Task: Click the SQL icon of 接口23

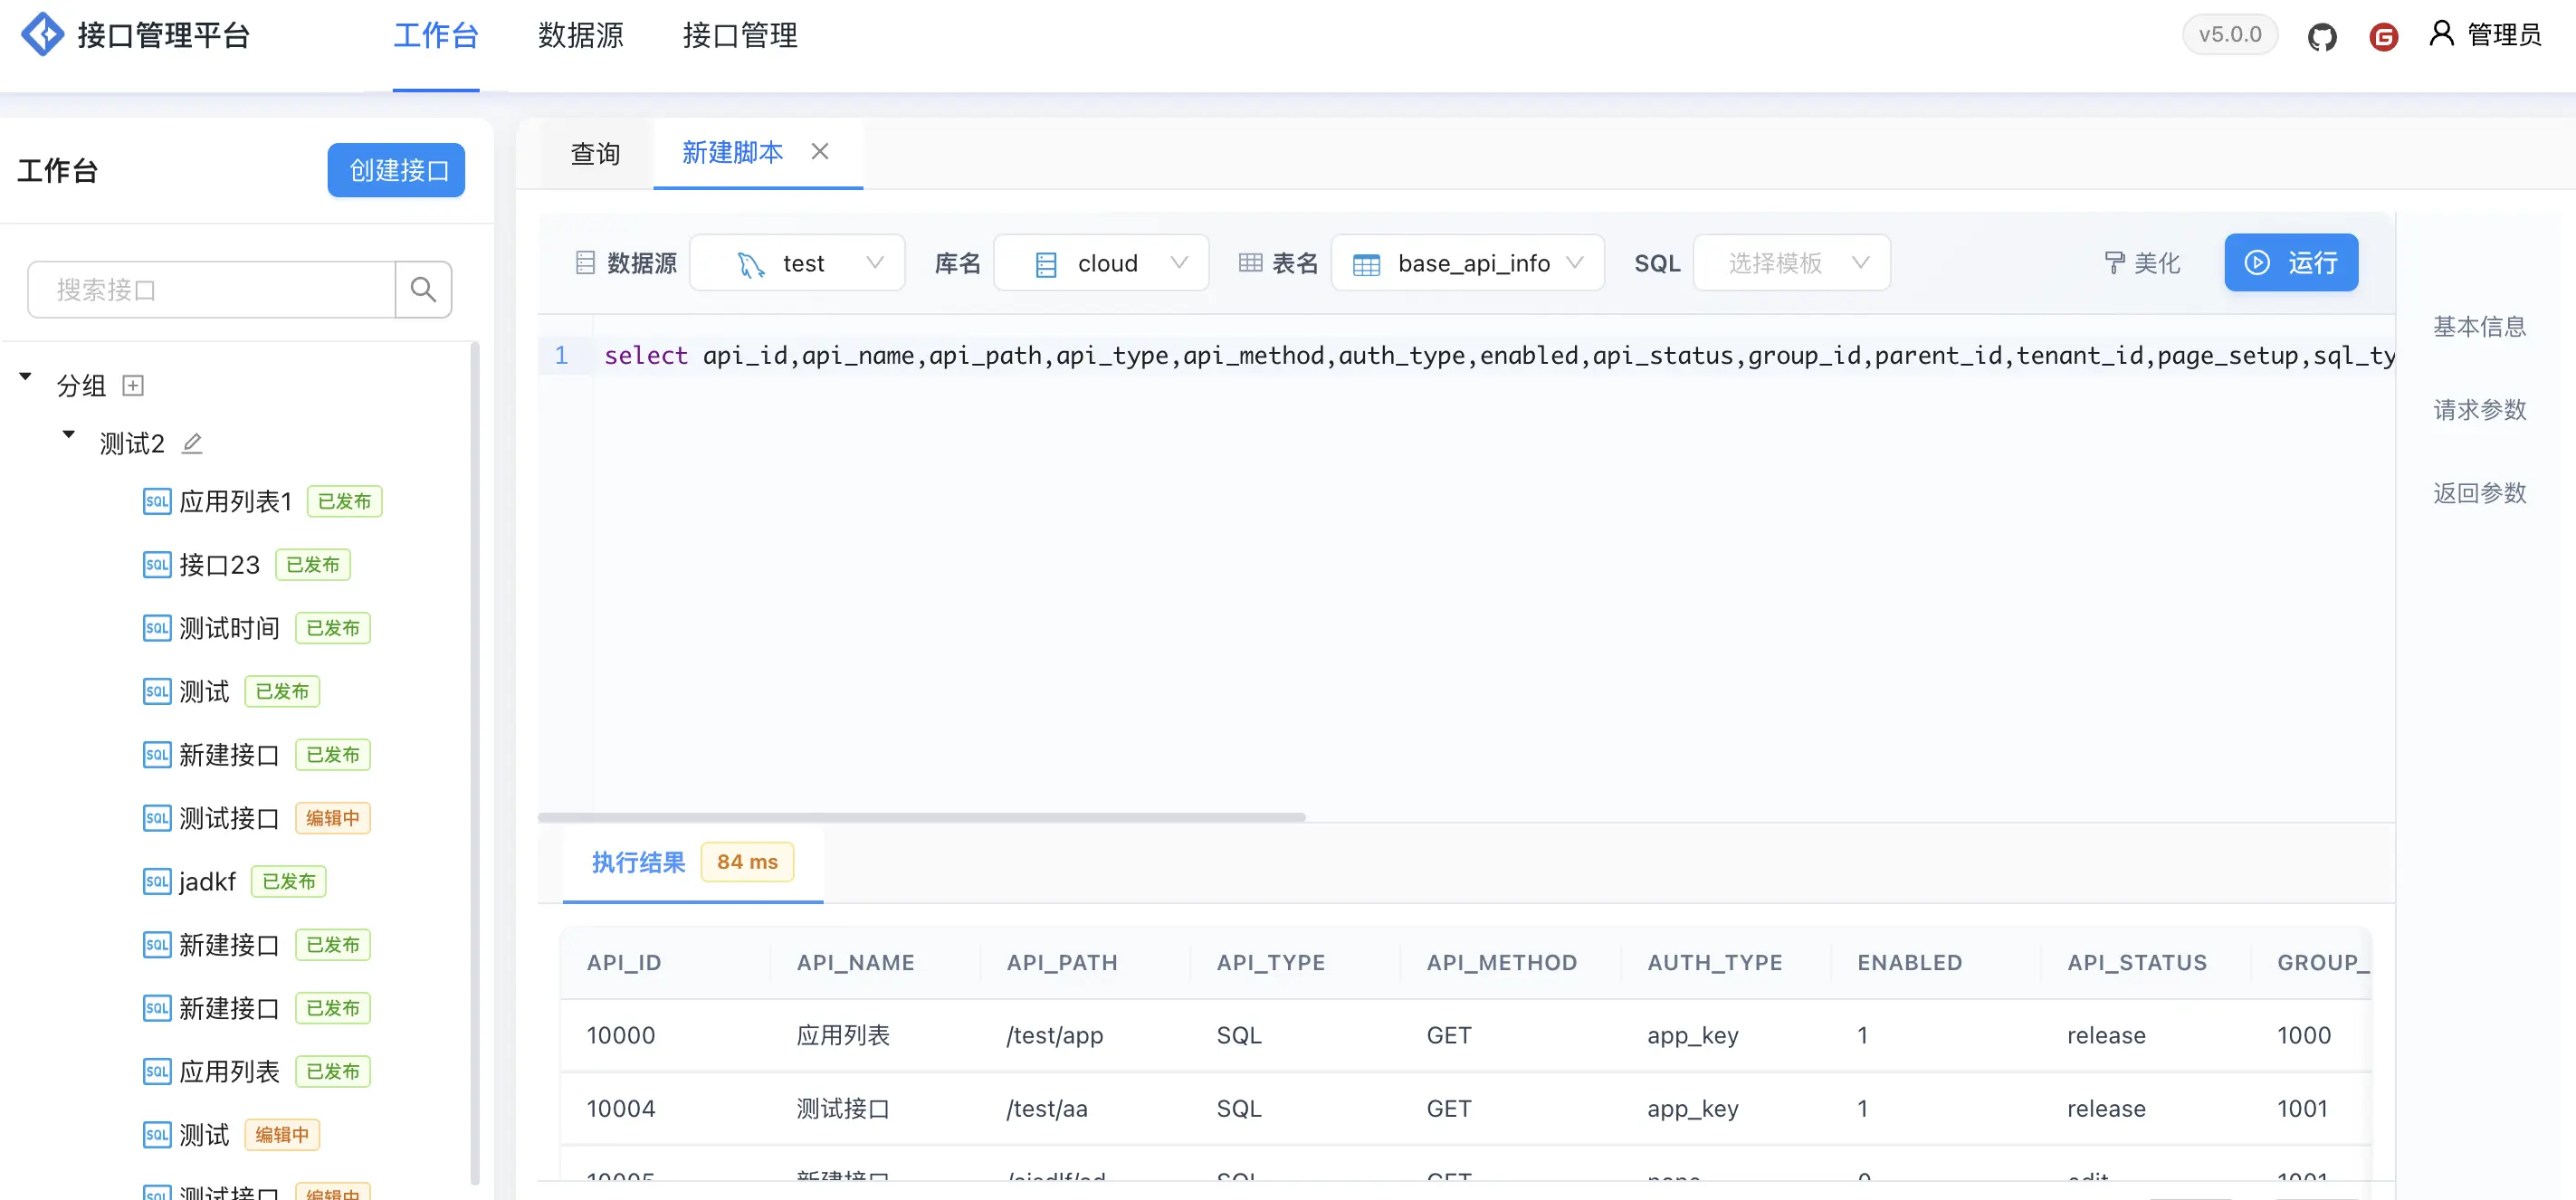Action: pyautogui.click(x=157, y=565)
